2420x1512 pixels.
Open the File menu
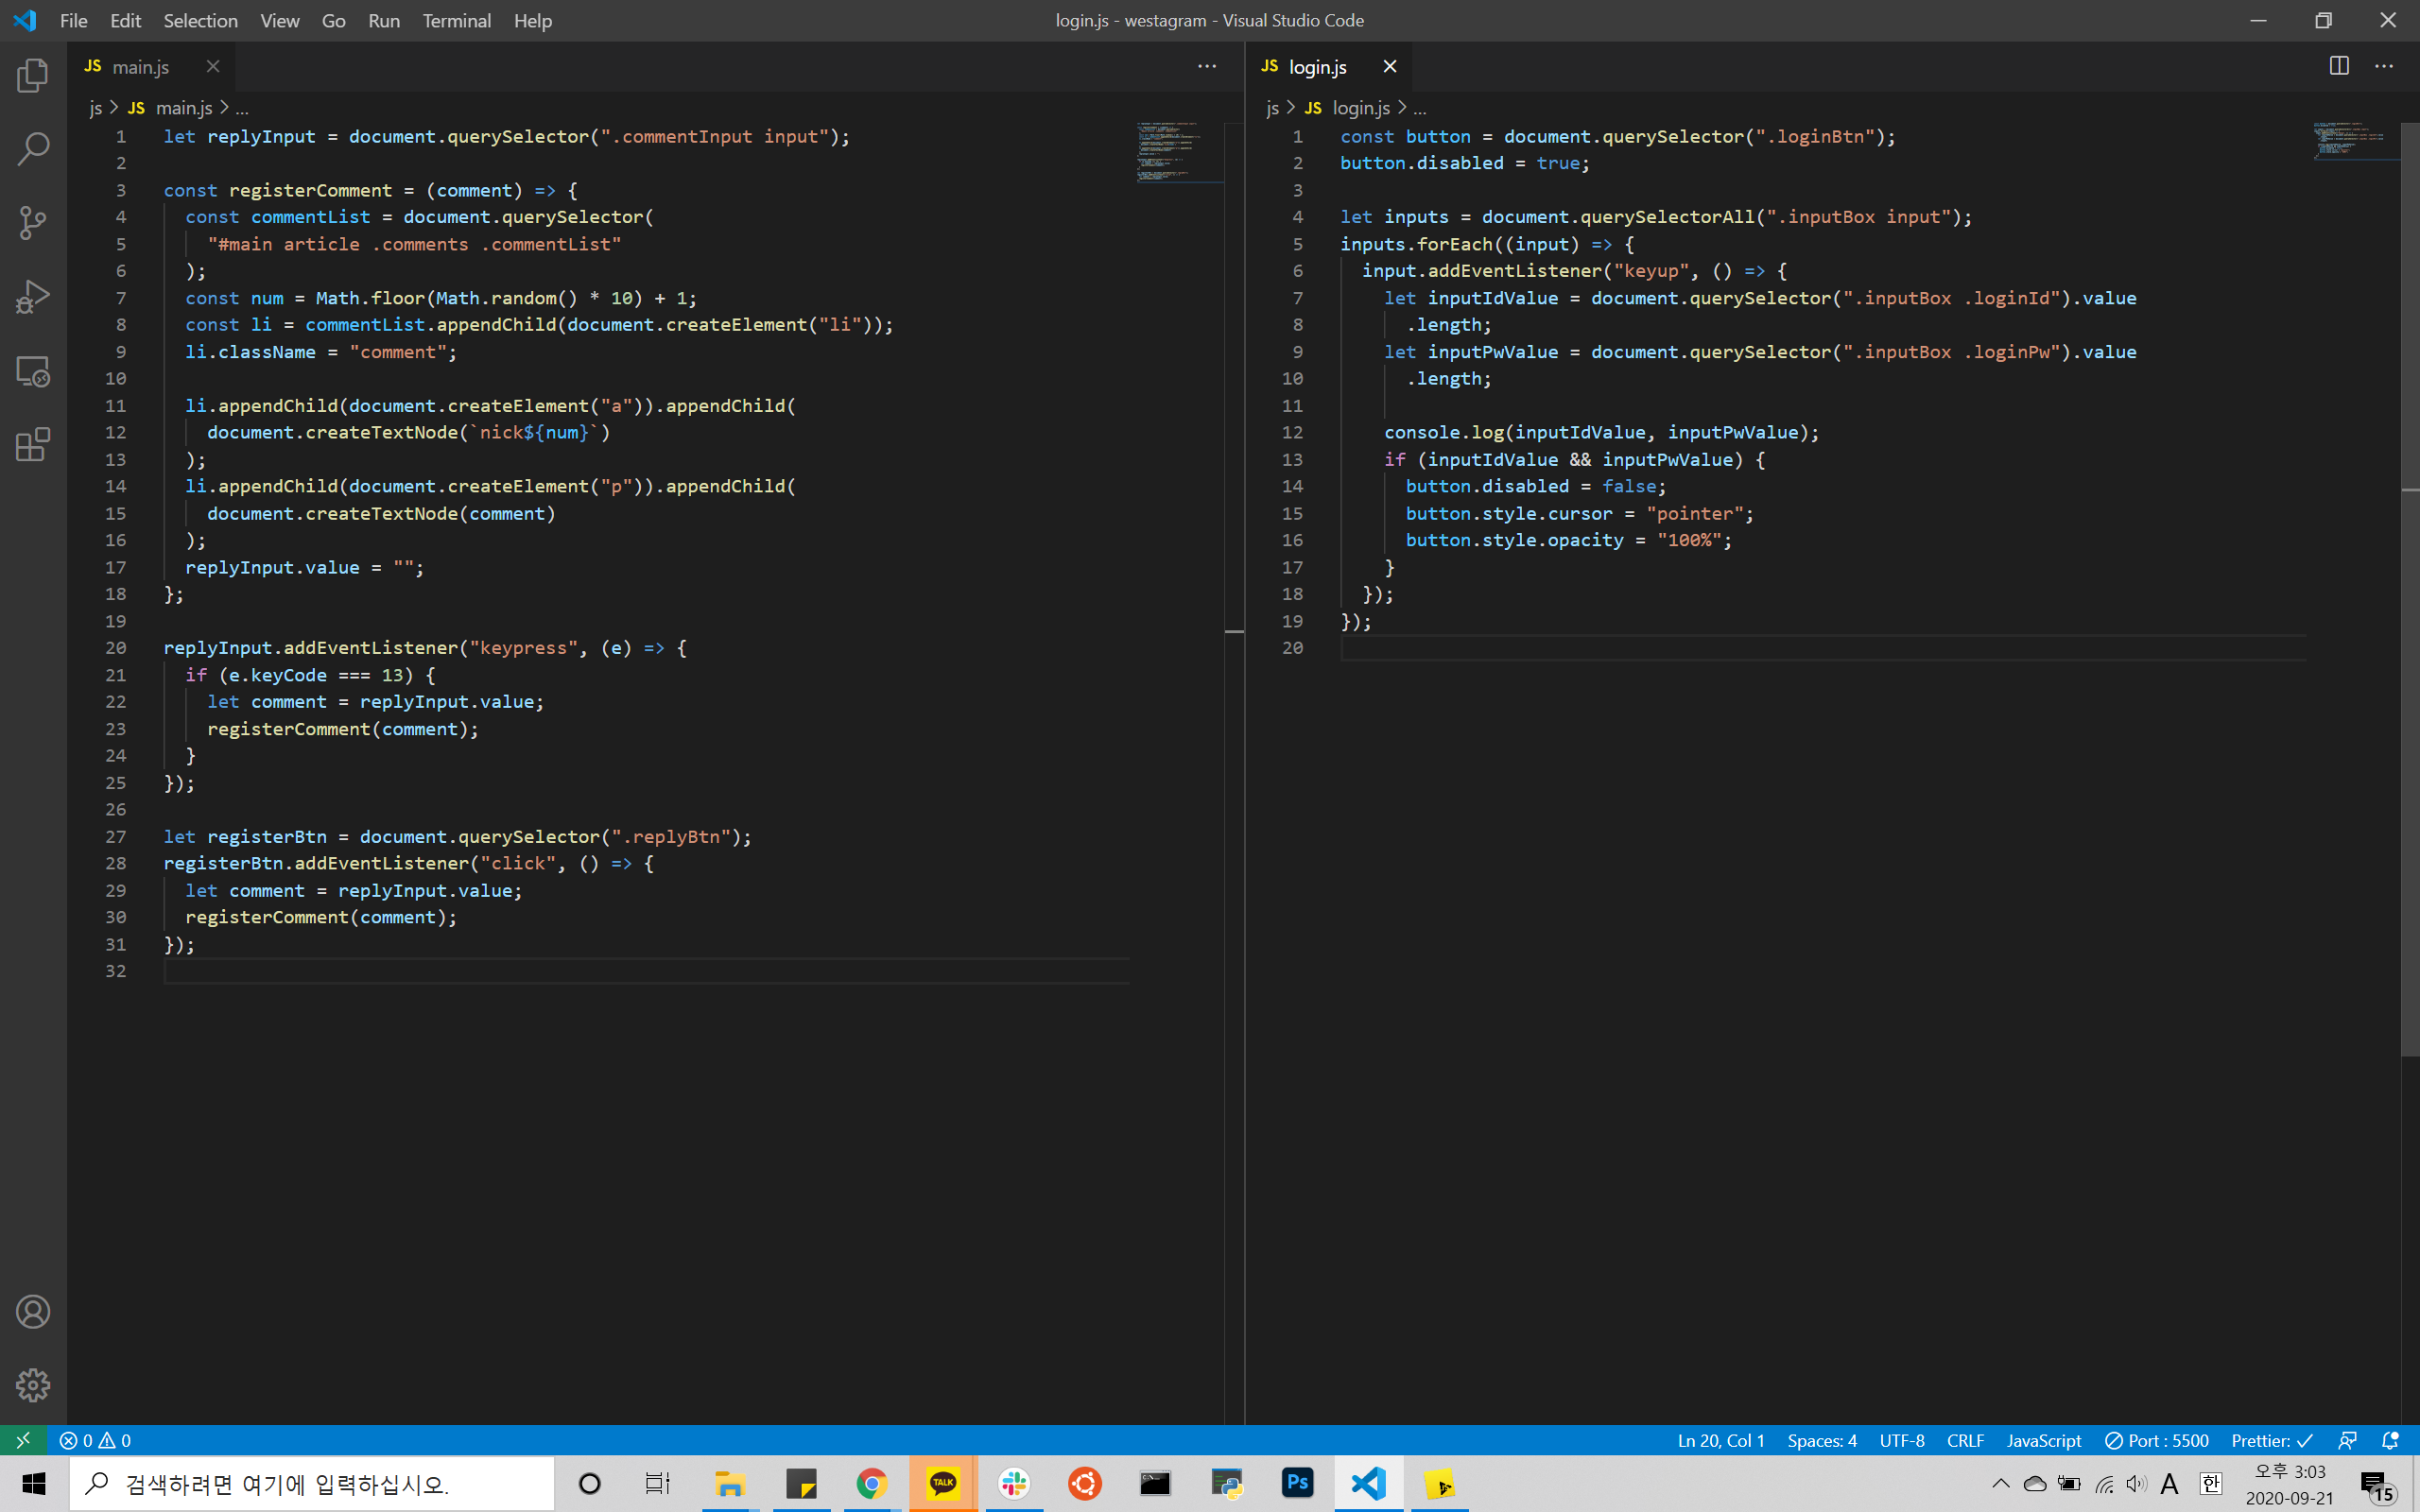coord(73,21)
